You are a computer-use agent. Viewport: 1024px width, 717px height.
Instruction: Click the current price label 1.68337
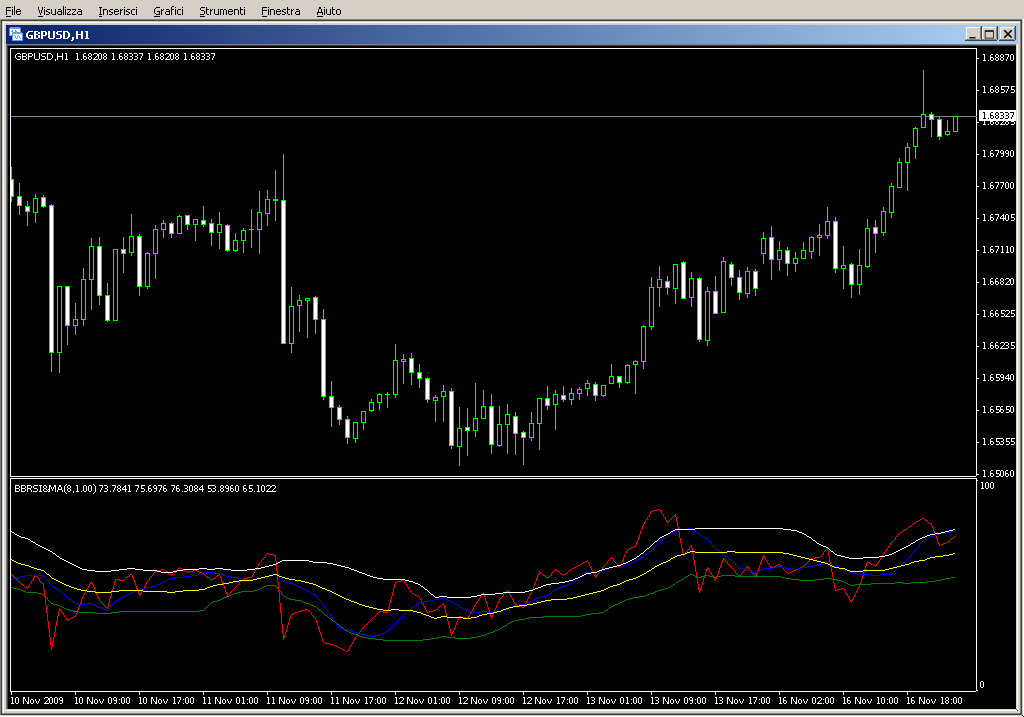998,116
